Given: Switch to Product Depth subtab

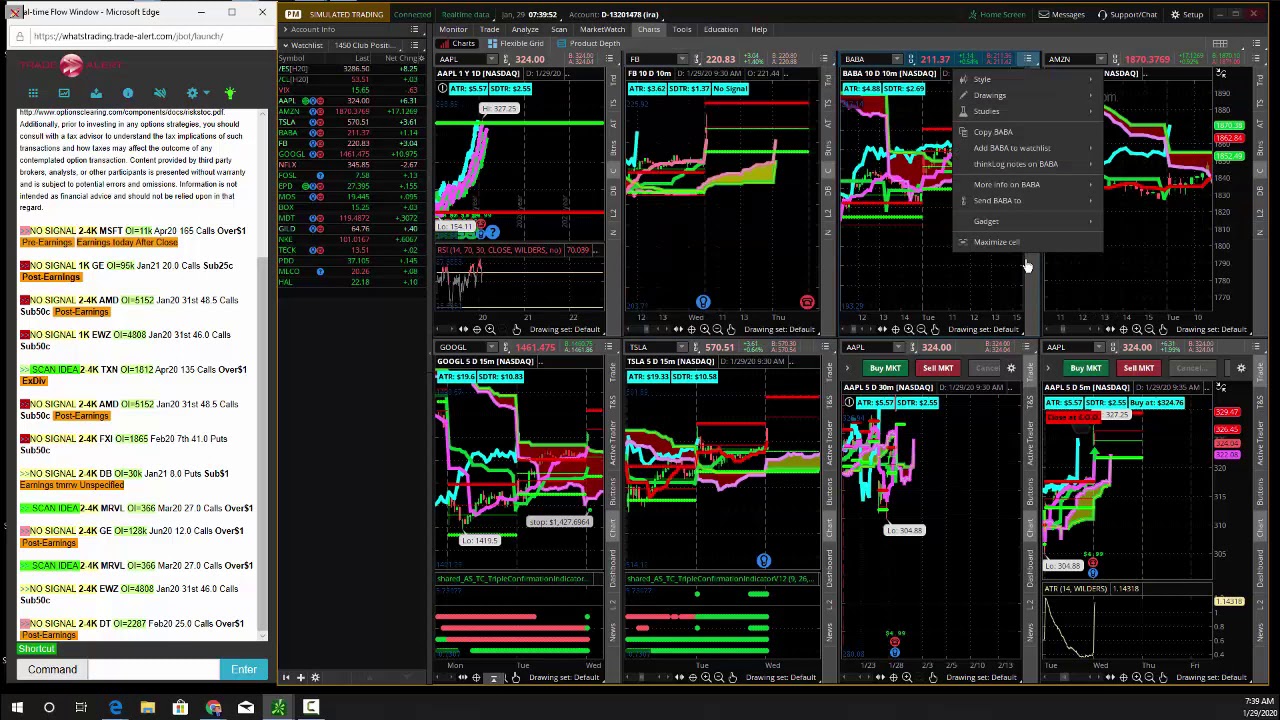Looking at the screenshot, I should pyautogui.click(x=590, y=44).
